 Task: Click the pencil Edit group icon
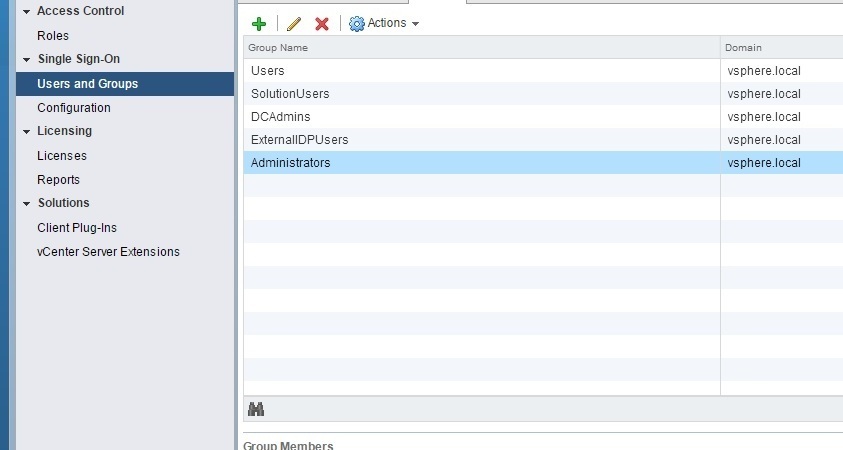[x=294, y=24]
